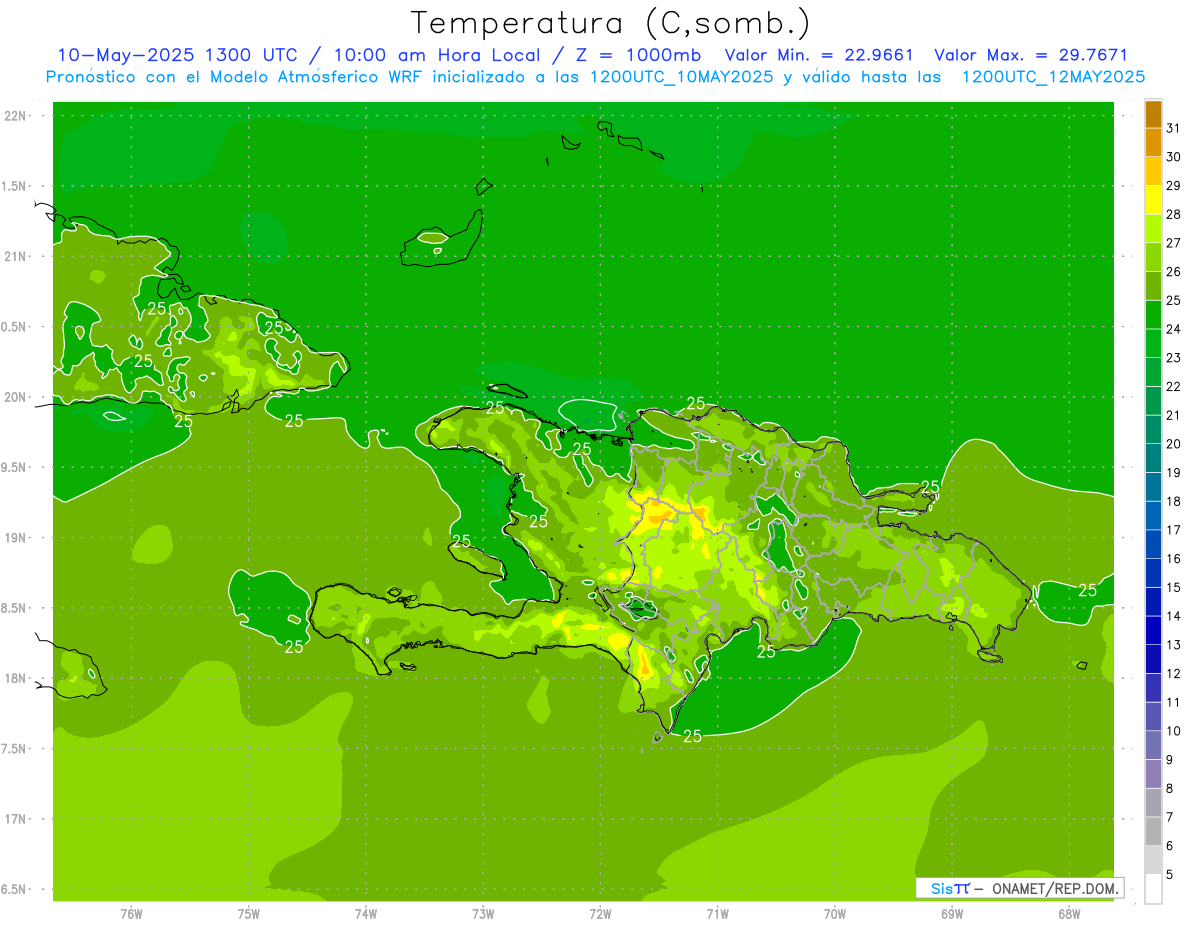Click the "Valor Max. = 29.7671" value
1200x927 pixels.
pyautogui.click(x=1031, y=55)
